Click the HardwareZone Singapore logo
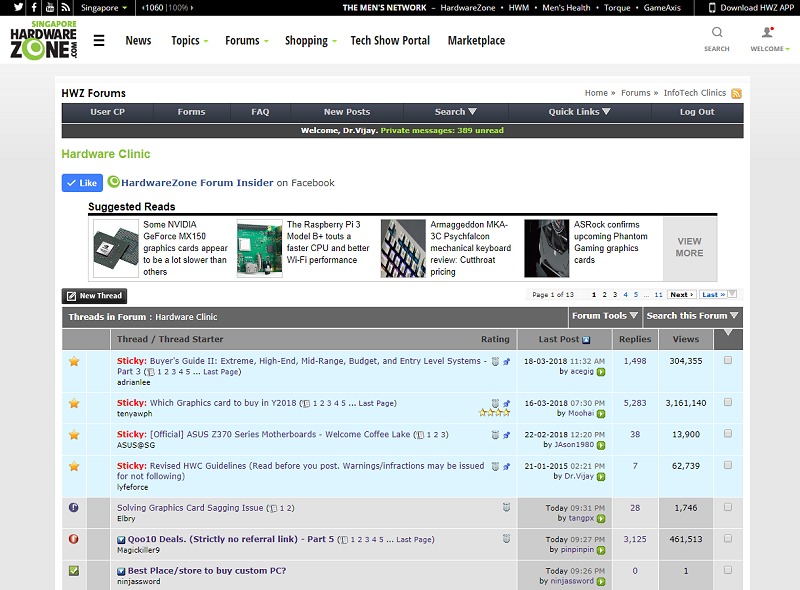 point(43,40)
